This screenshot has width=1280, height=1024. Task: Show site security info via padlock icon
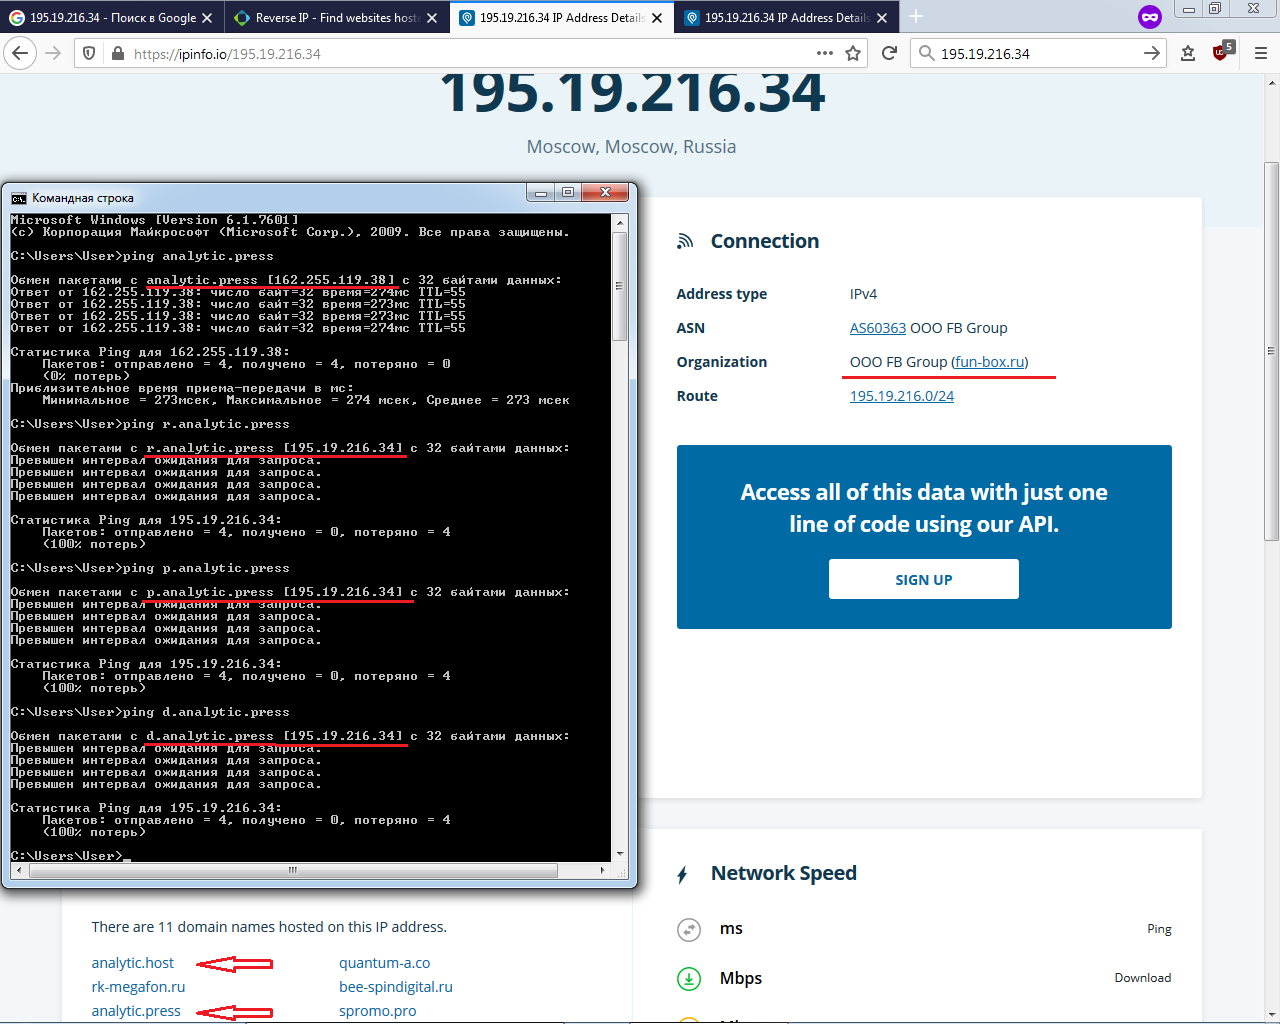118,53
